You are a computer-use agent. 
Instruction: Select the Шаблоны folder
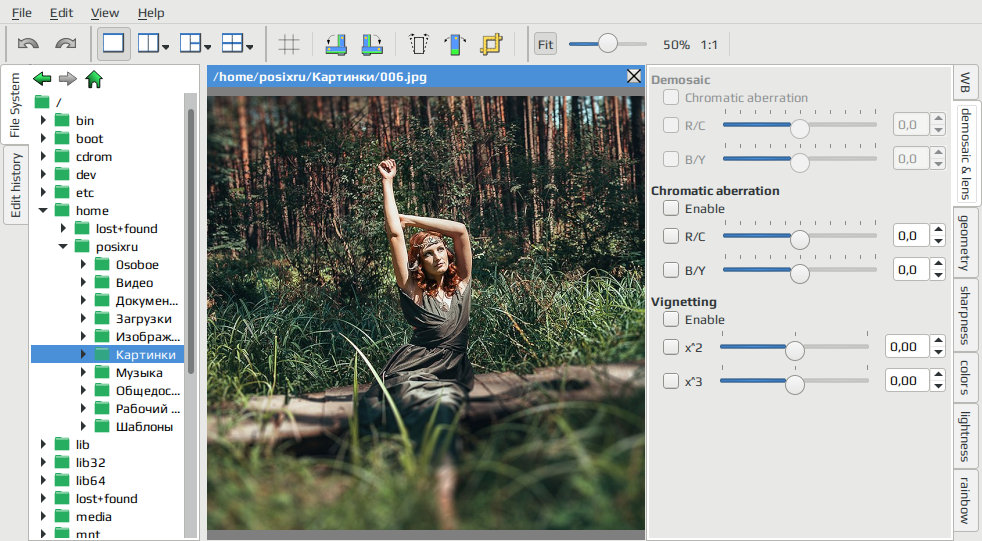click(x=144, y=426)
